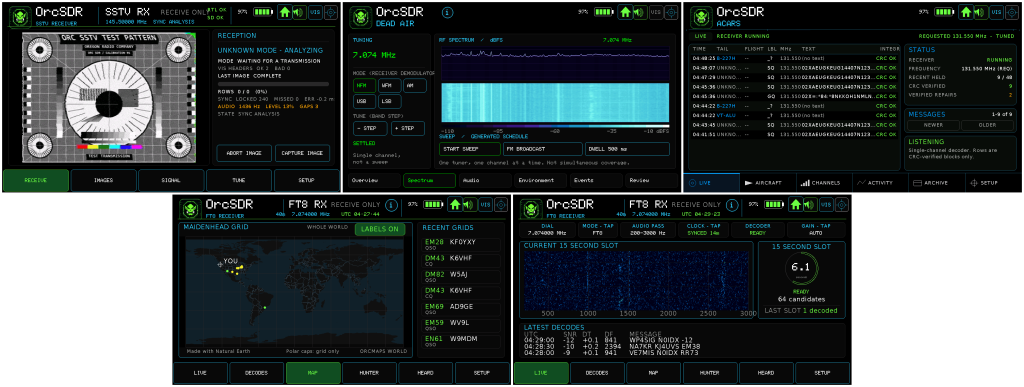Click CAPTURE IMAGE button
1024x387 pixels.
[x=302, y=153]
